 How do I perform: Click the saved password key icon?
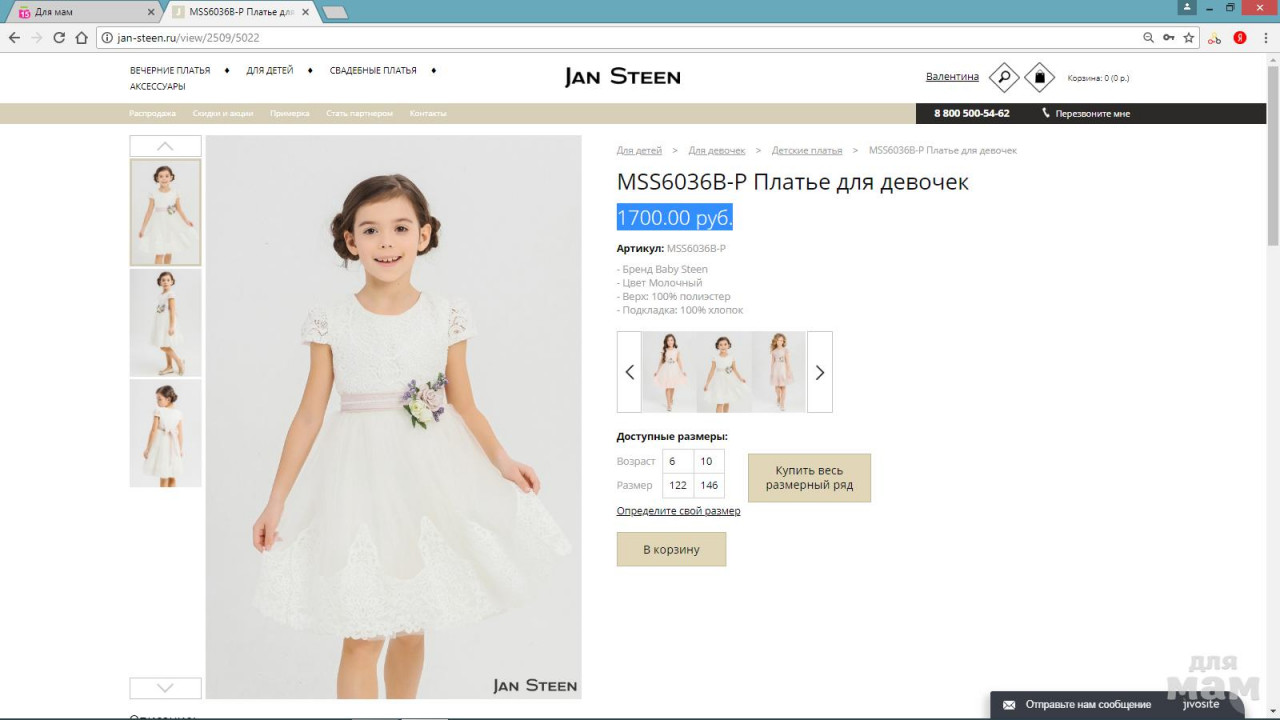tap(1168, 38)
